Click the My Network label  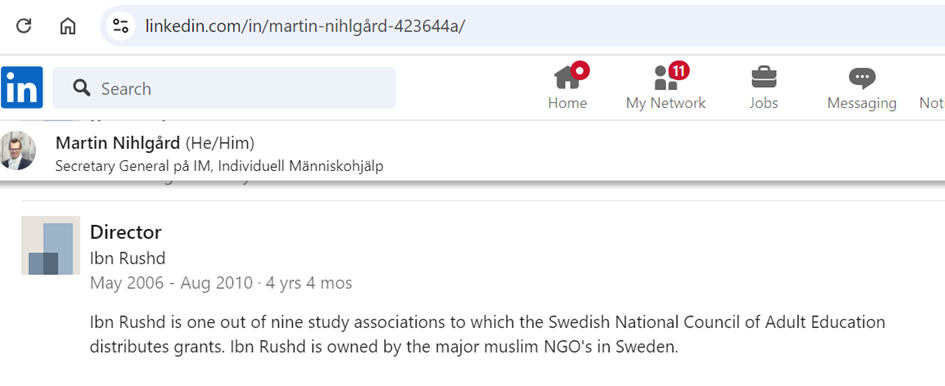click(665, 103)
